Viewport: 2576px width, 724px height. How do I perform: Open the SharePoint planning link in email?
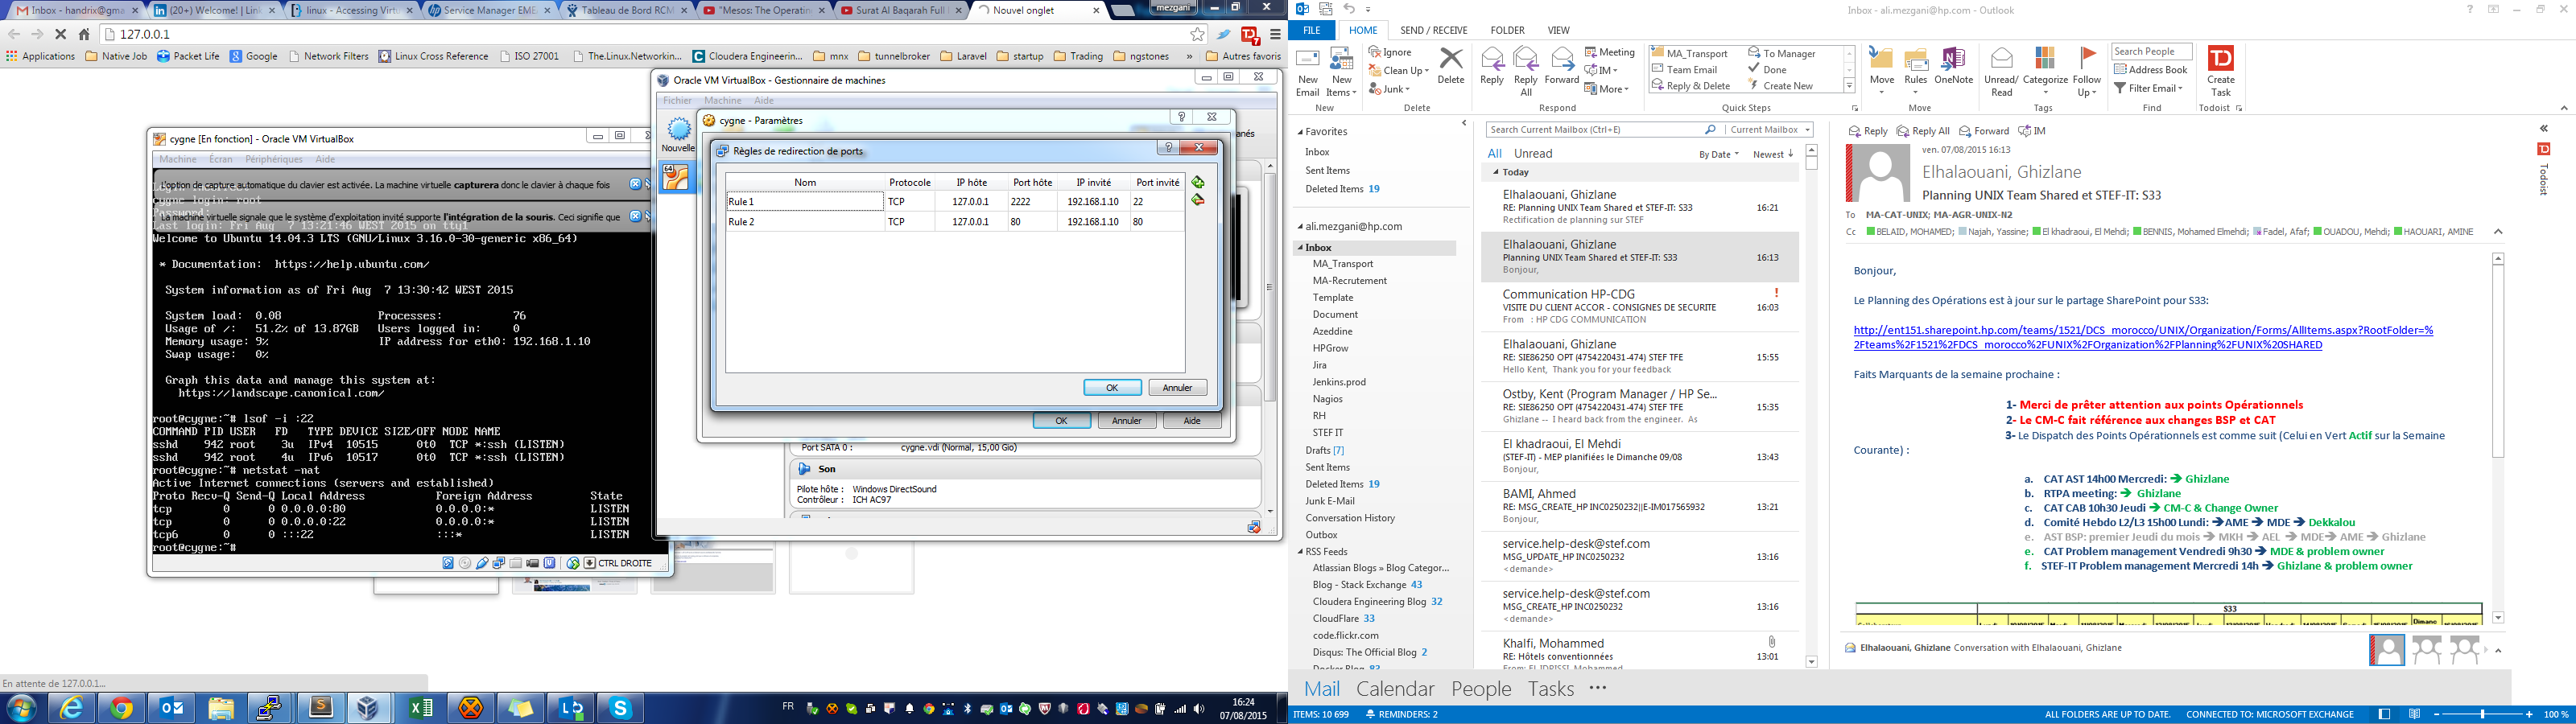[2143, 337]
